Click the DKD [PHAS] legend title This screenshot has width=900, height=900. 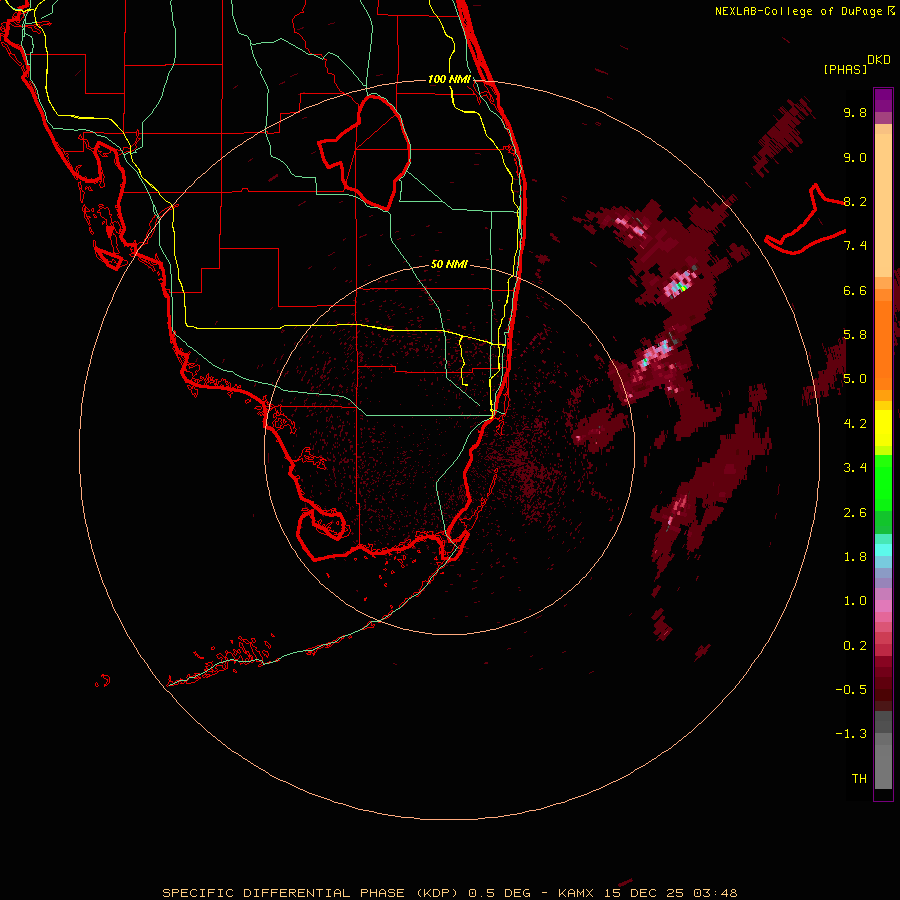[x=856, y=65]
